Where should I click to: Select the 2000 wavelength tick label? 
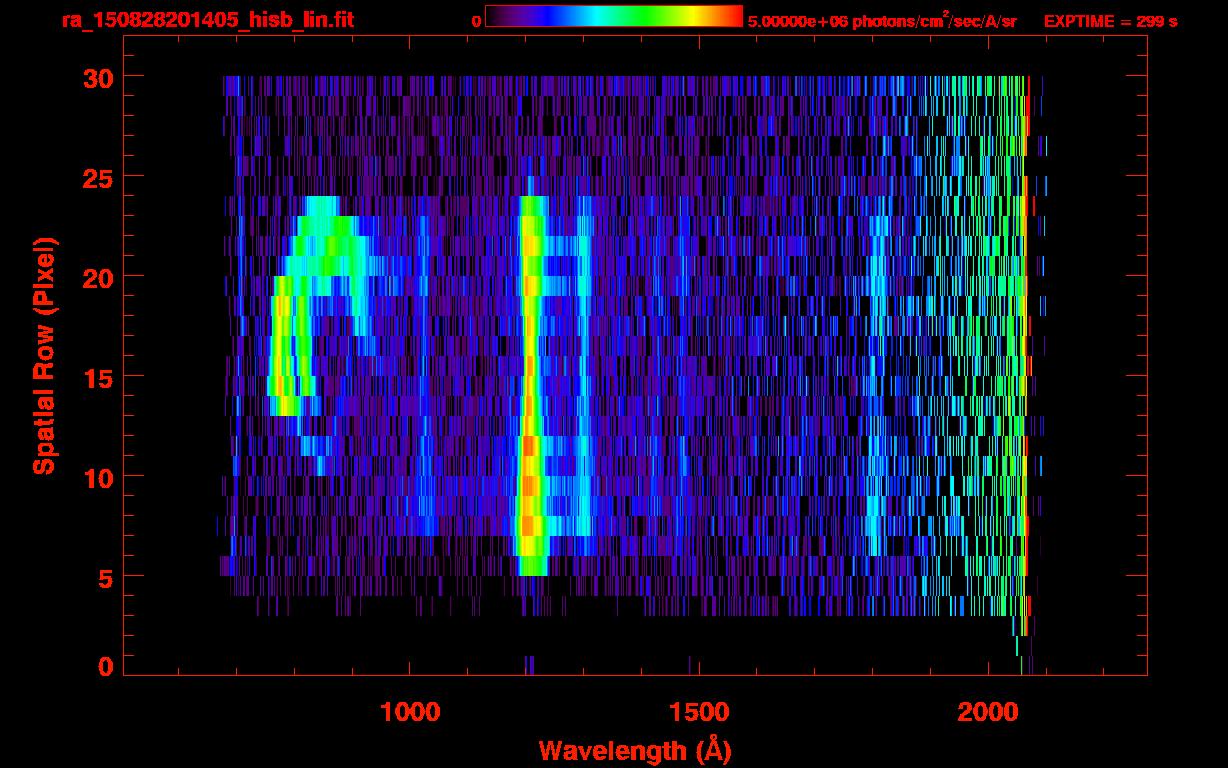(x=987, y=712)
